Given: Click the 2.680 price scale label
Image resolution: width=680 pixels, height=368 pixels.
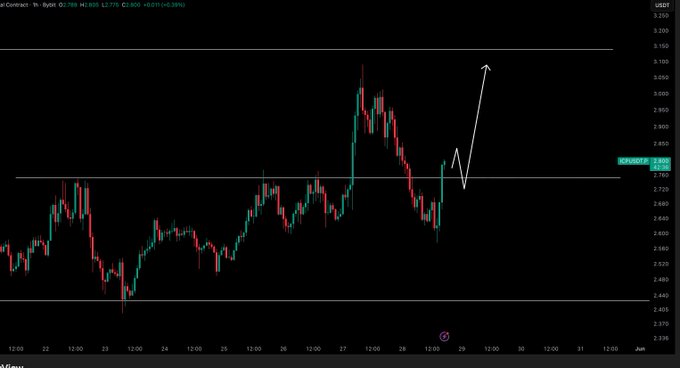Looking at the screenshot, I should point(660,204).
